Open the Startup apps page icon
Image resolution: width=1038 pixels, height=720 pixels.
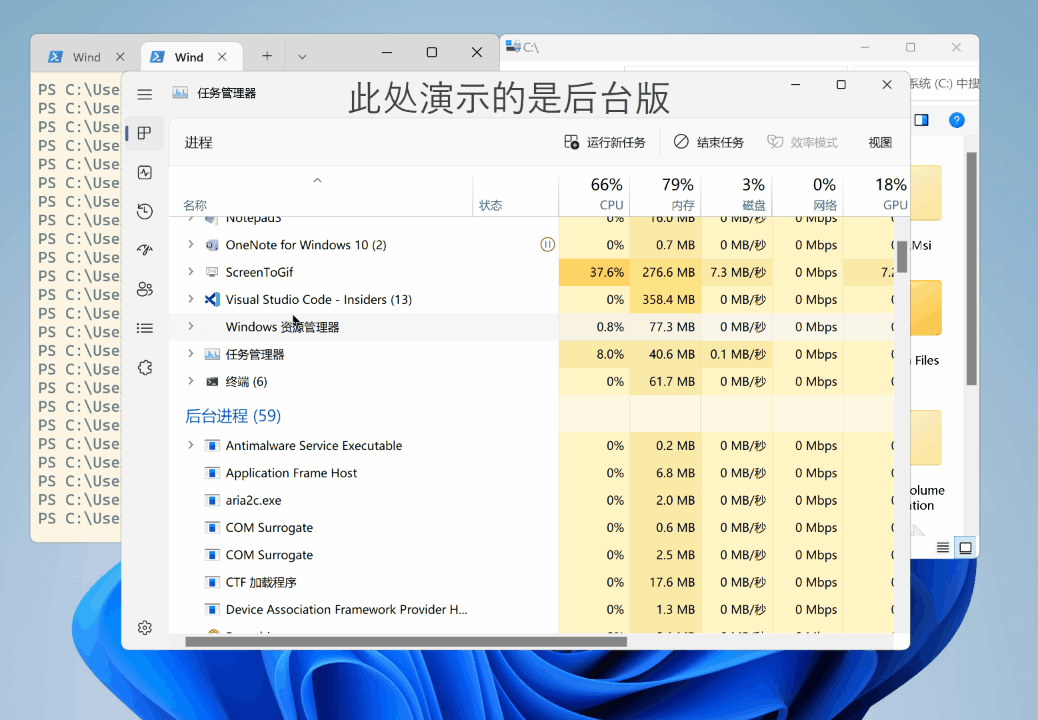pyautogui.click(x=144, y=250)
